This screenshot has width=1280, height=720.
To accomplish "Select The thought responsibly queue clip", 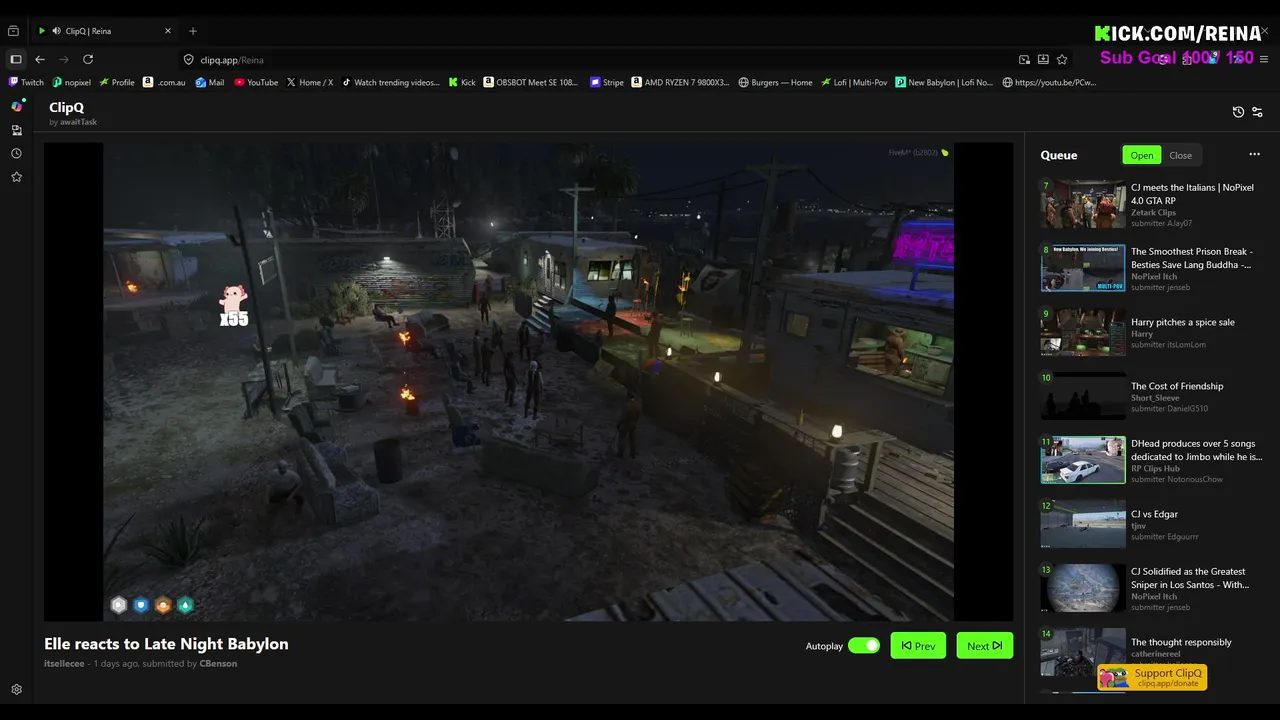I will 1151,651.
